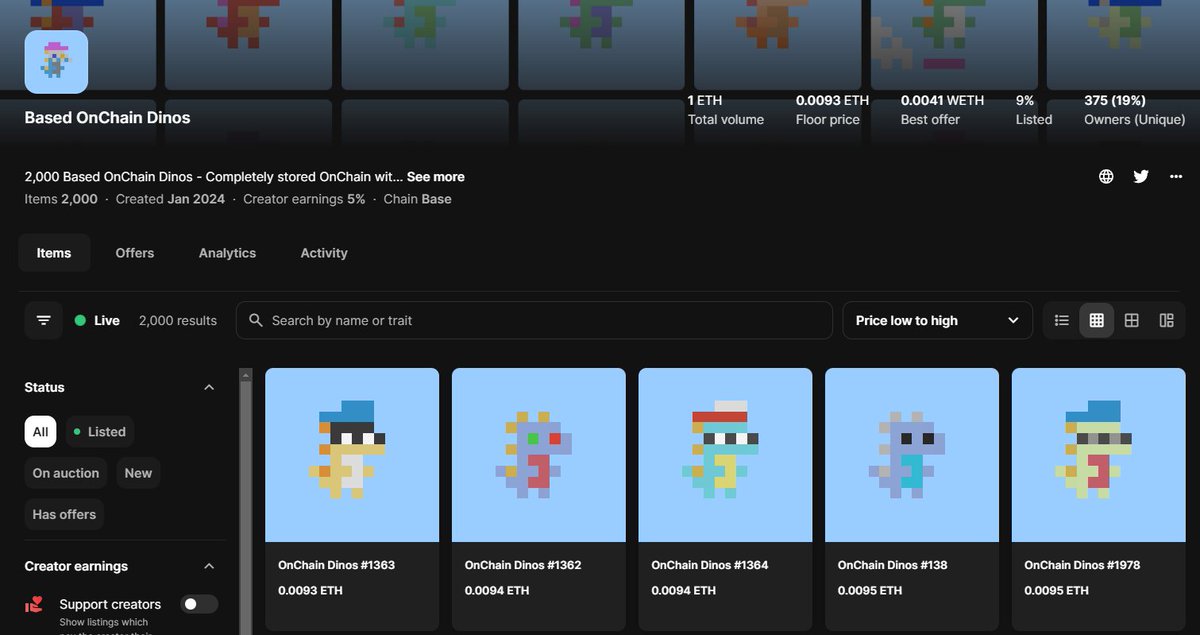The image size is (1200, 635).
Task: Click the OnChain Dinos #1364 thumbnail
Action: tap(725, 455)
